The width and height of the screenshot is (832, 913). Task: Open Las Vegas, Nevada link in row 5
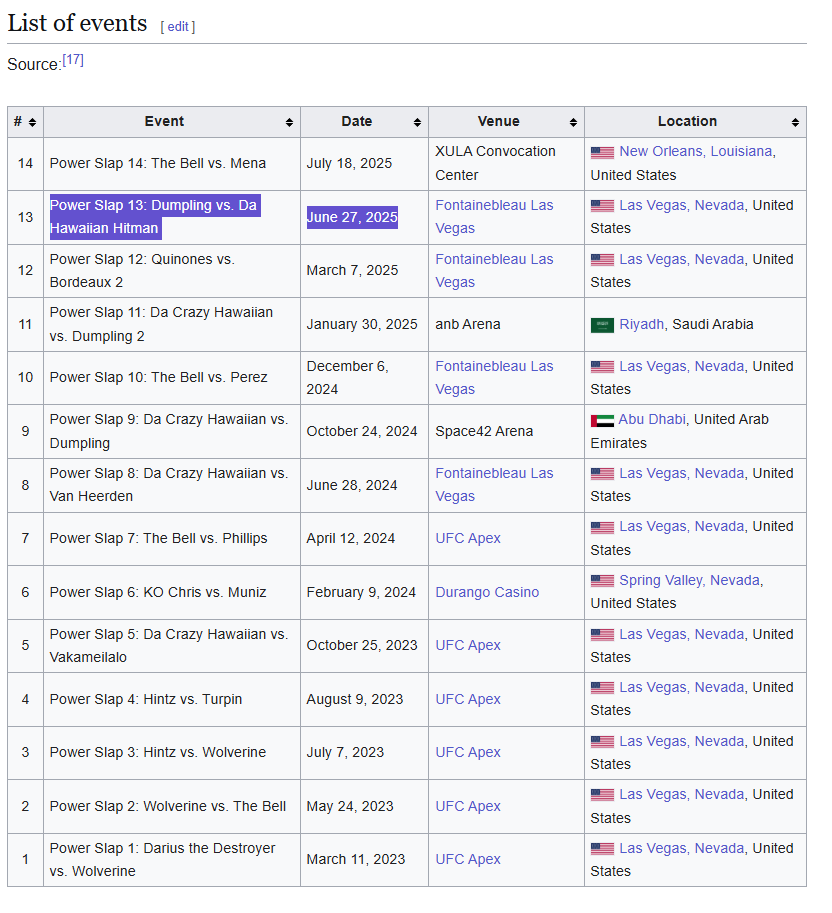click(x=682, y=634)
